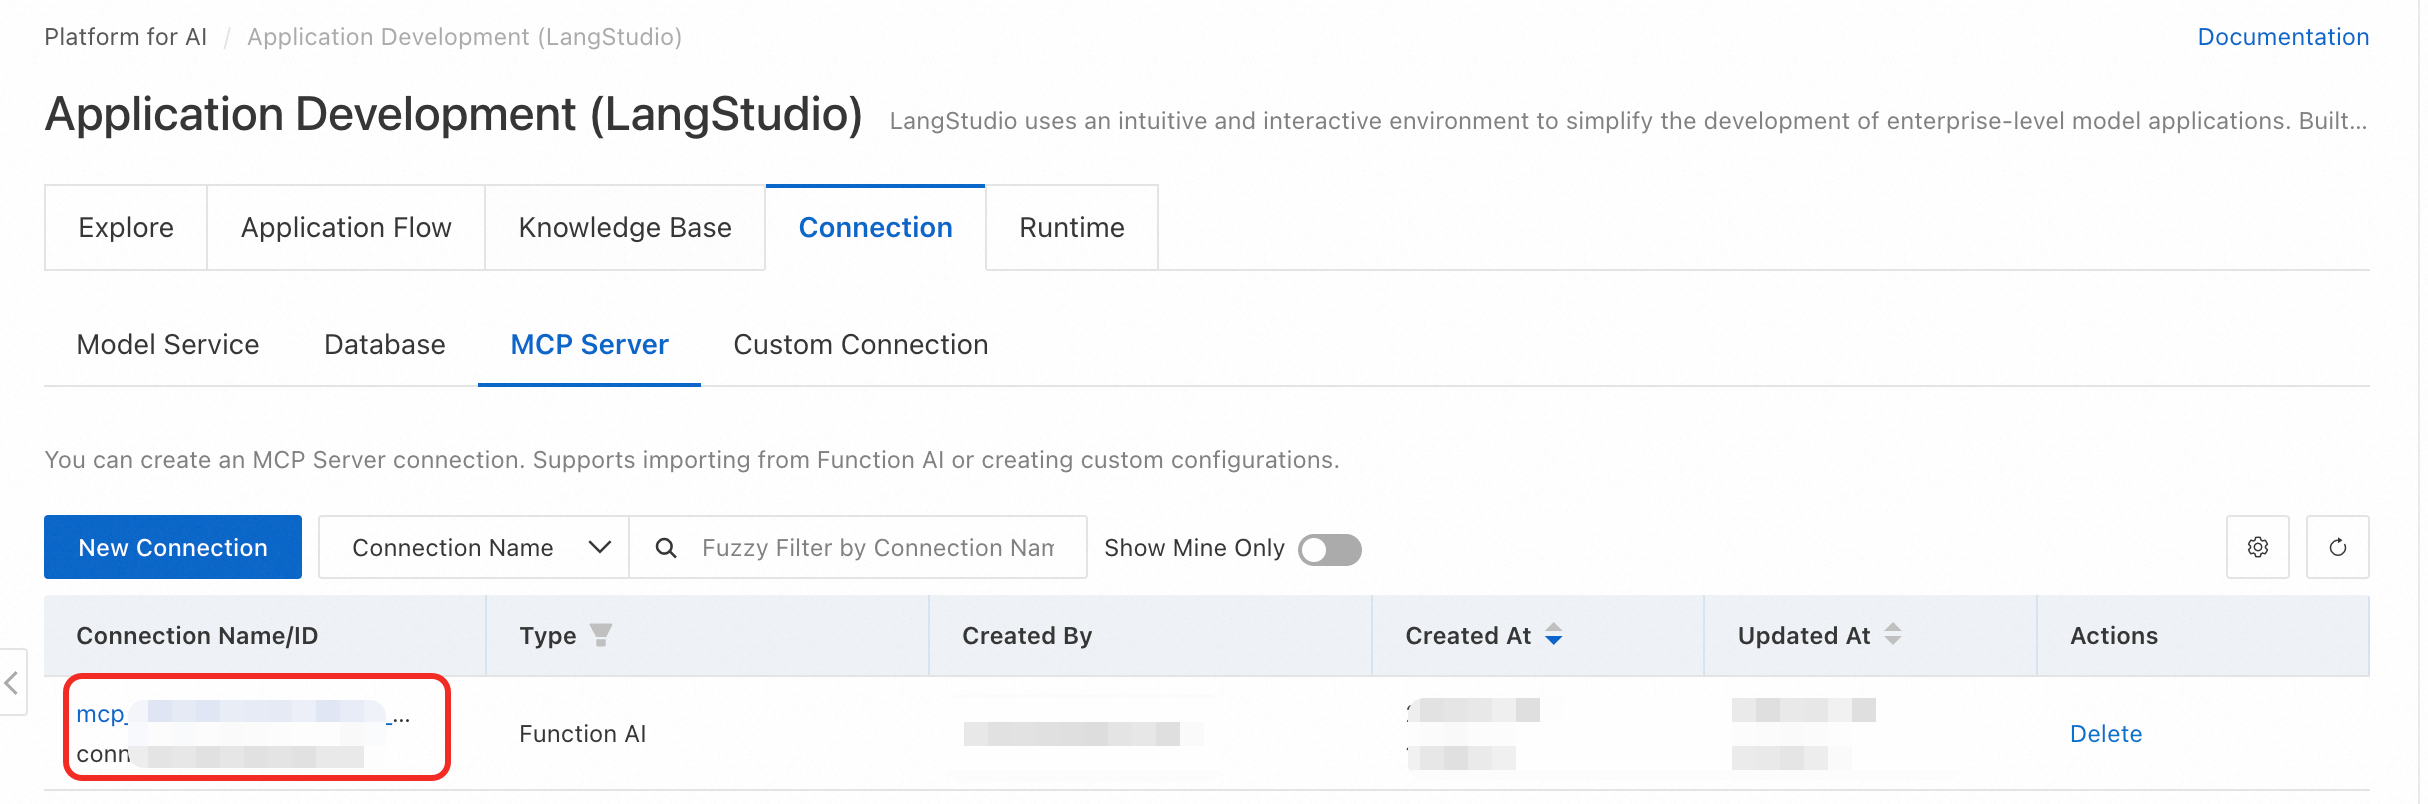Sort by Created At column arrows
Screen dimensions: 2428x804
point(1553,635)
